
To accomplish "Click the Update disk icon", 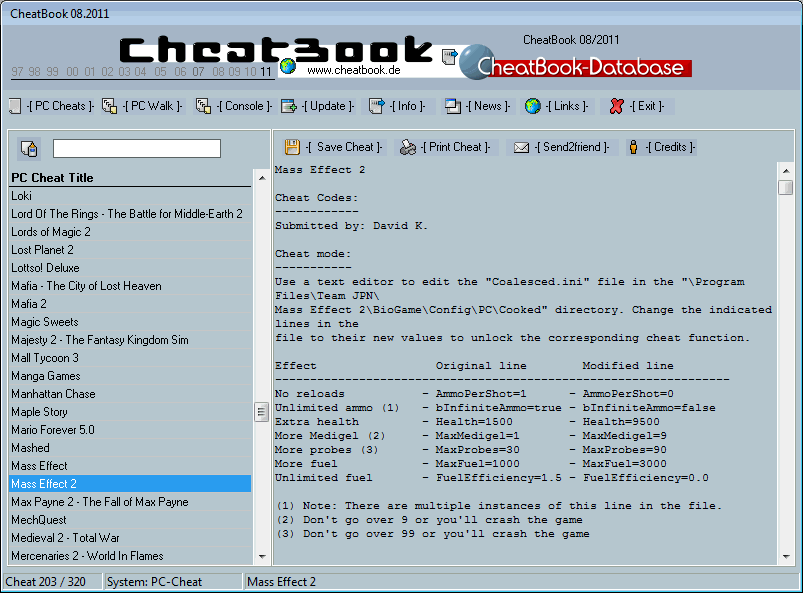I will [289, 106].
